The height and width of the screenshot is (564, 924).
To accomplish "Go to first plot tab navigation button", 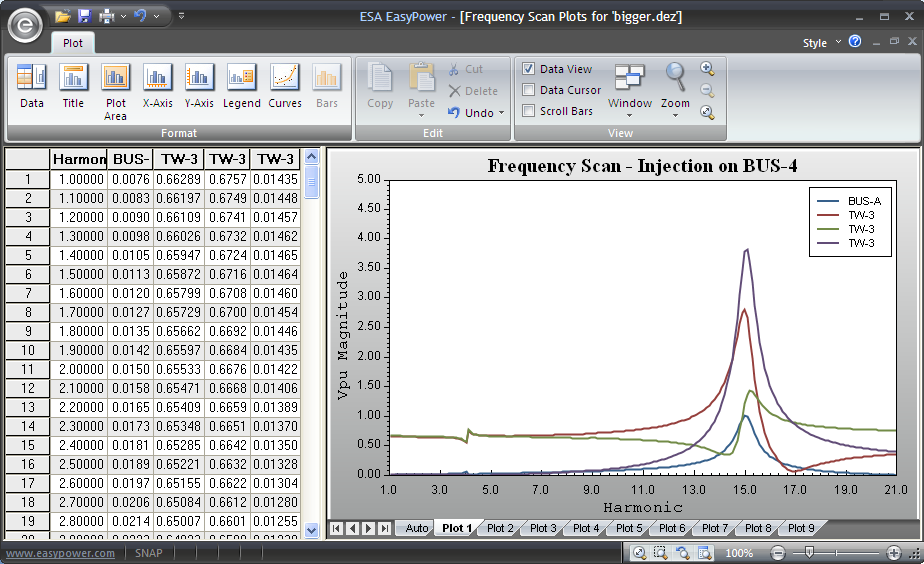I will coord(336,528).
